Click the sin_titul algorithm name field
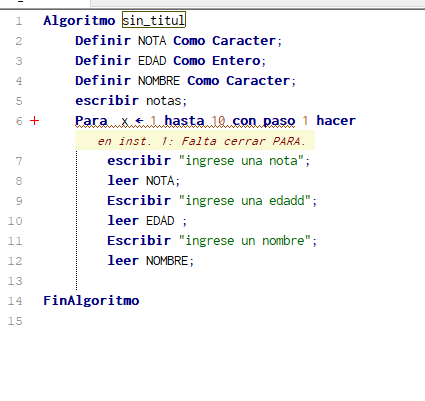 click(154, 20)
